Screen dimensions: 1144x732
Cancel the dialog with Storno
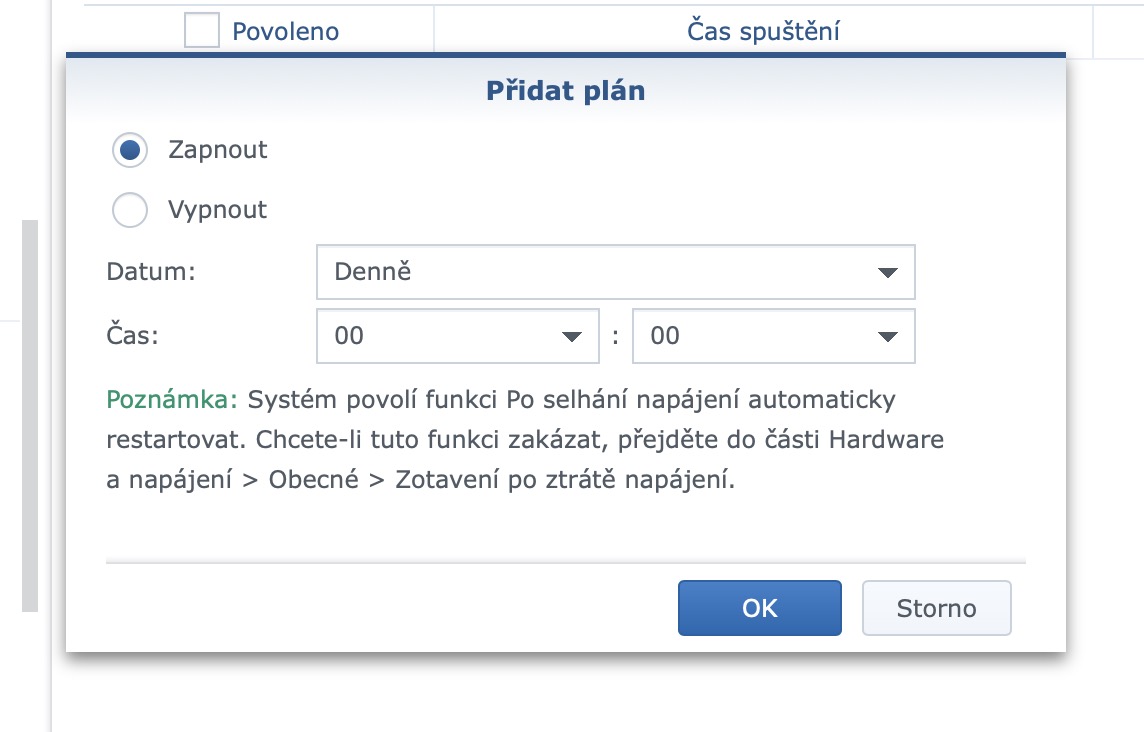936,607
